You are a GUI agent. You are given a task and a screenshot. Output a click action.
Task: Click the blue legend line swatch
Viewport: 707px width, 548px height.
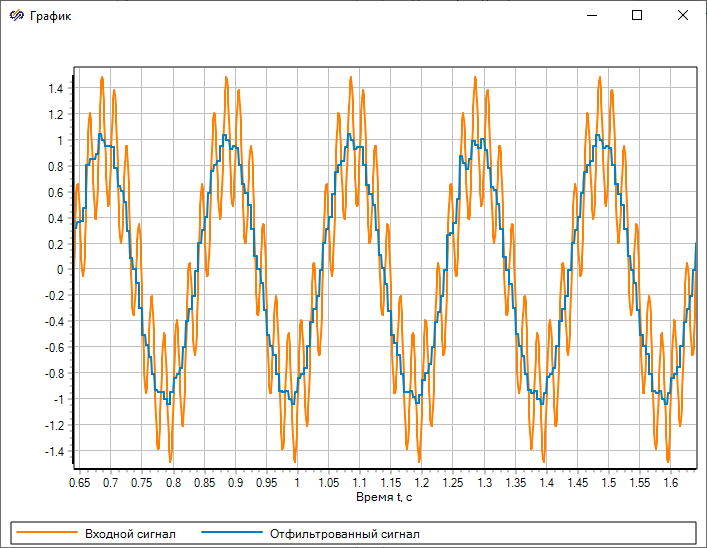tap(231, 534)
